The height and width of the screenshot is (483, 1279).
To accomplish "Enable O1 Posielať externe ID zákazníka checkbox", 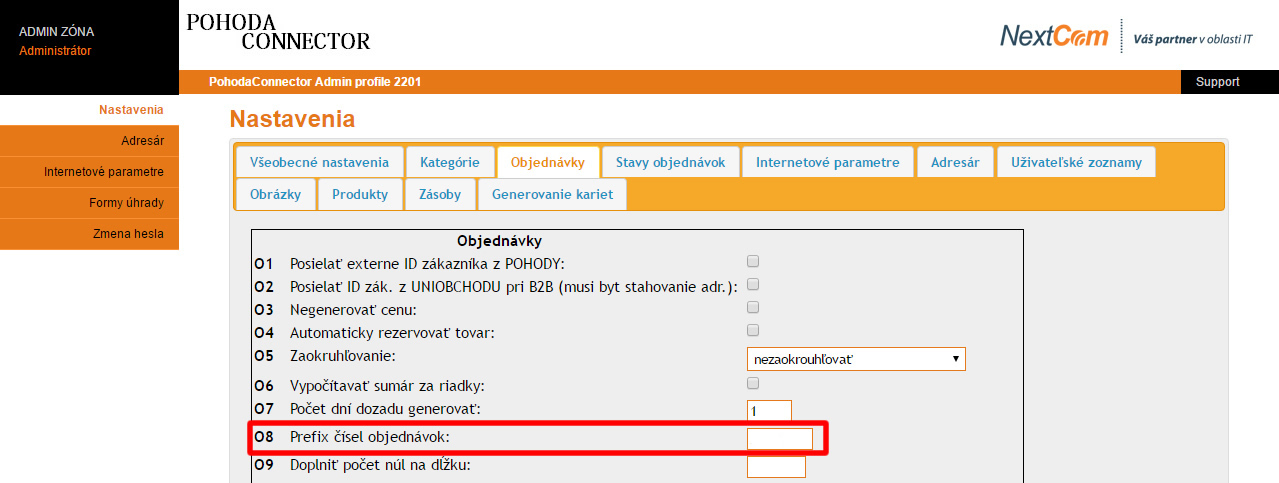I will (x=754, y=262).
